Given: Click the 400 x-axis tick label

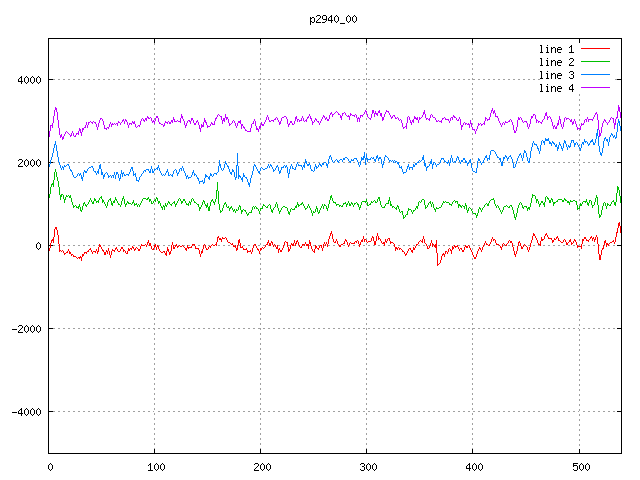Looking at the screenshot, I should click(x=473, y=466).
